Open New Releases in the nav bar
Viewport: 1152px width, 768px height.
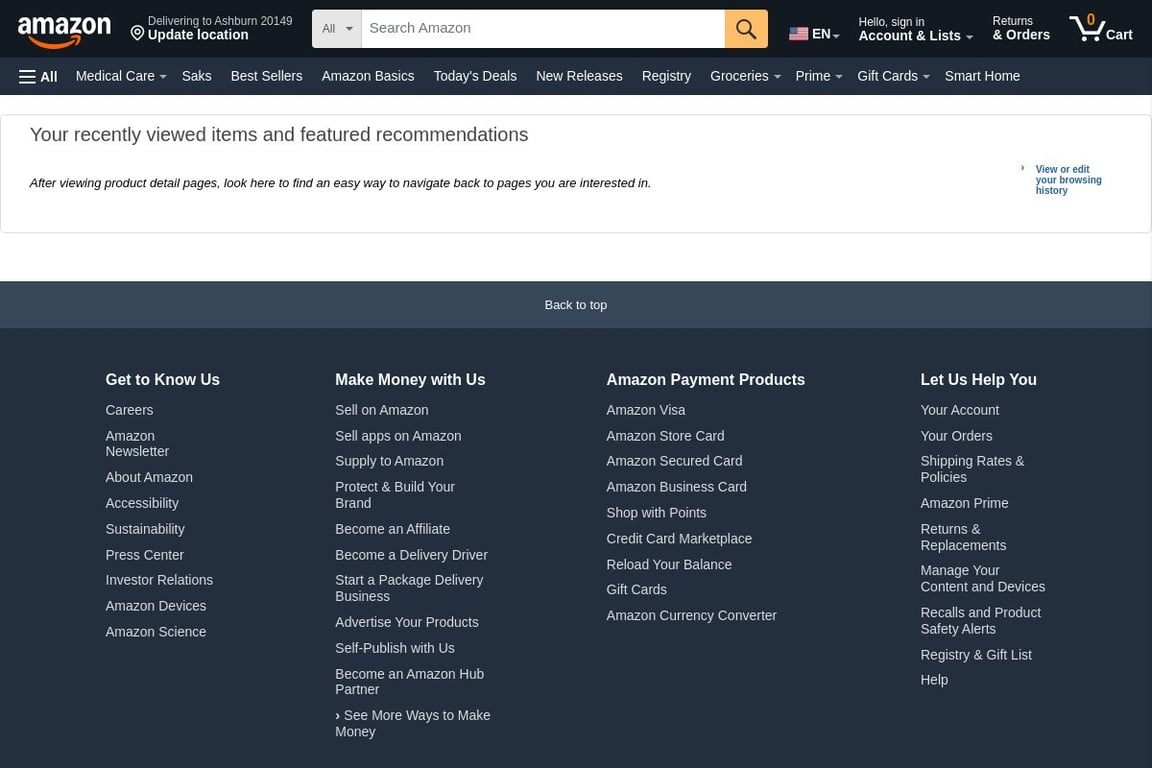pyautogui.click(x=579, y=76)
